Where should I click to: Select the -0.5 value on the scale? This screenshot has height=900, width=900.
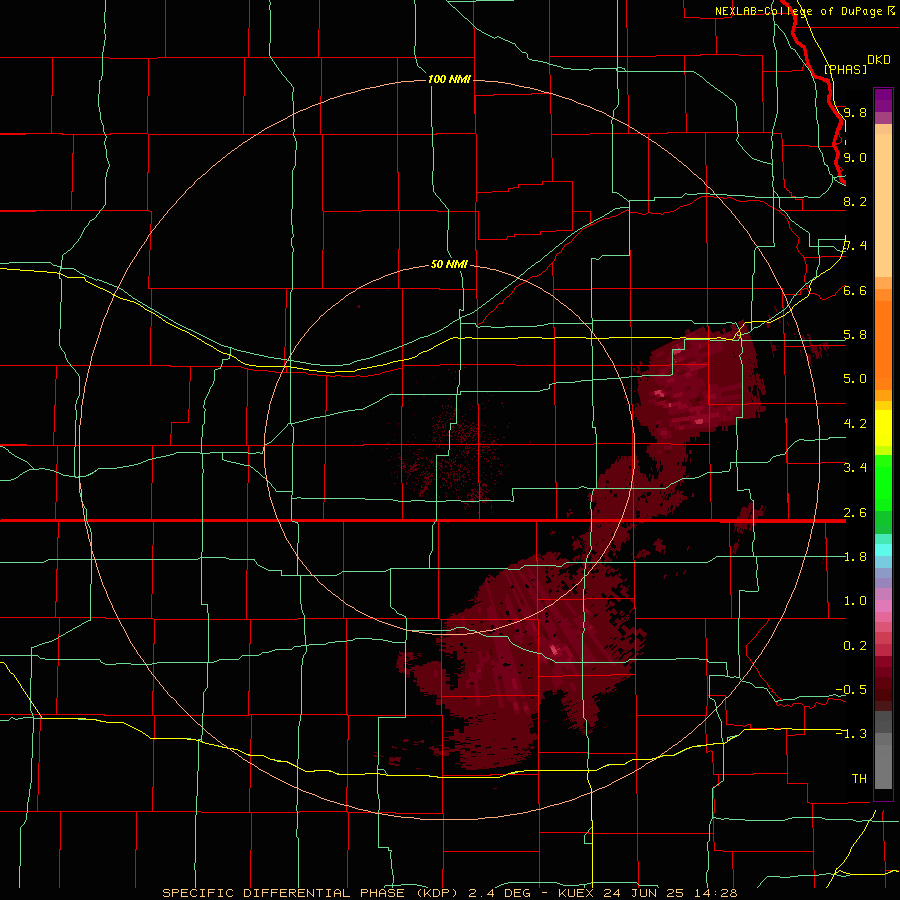click(852, 690)
